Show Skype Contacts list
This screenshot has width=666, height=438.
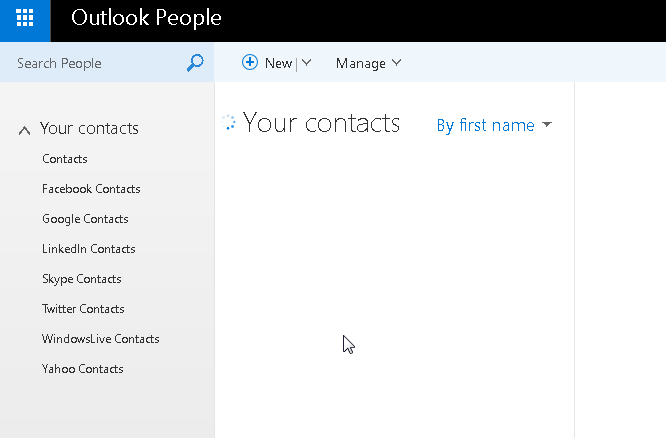[81, 279]
